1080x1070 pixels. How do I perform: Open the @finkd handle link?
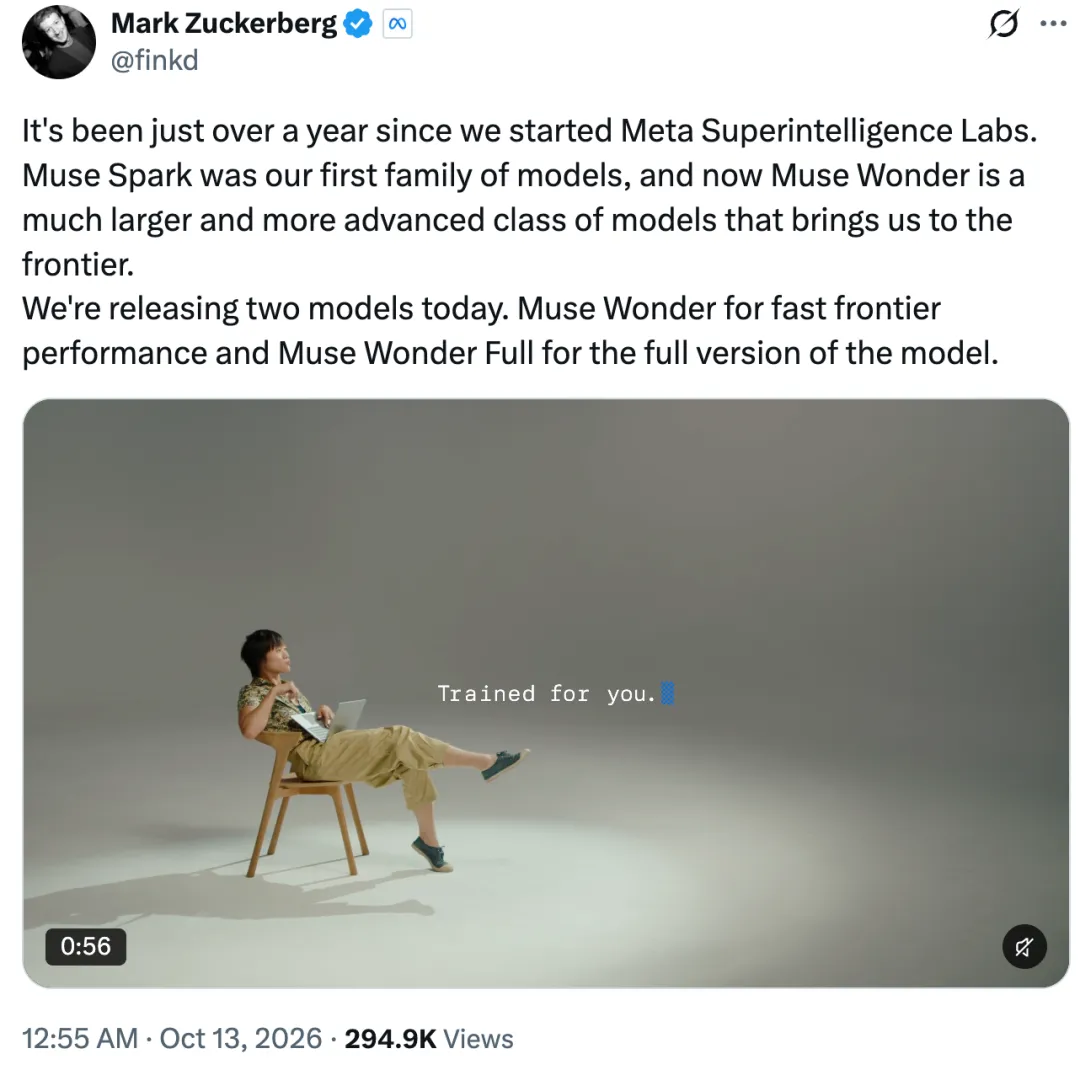(x=154, y=61)
